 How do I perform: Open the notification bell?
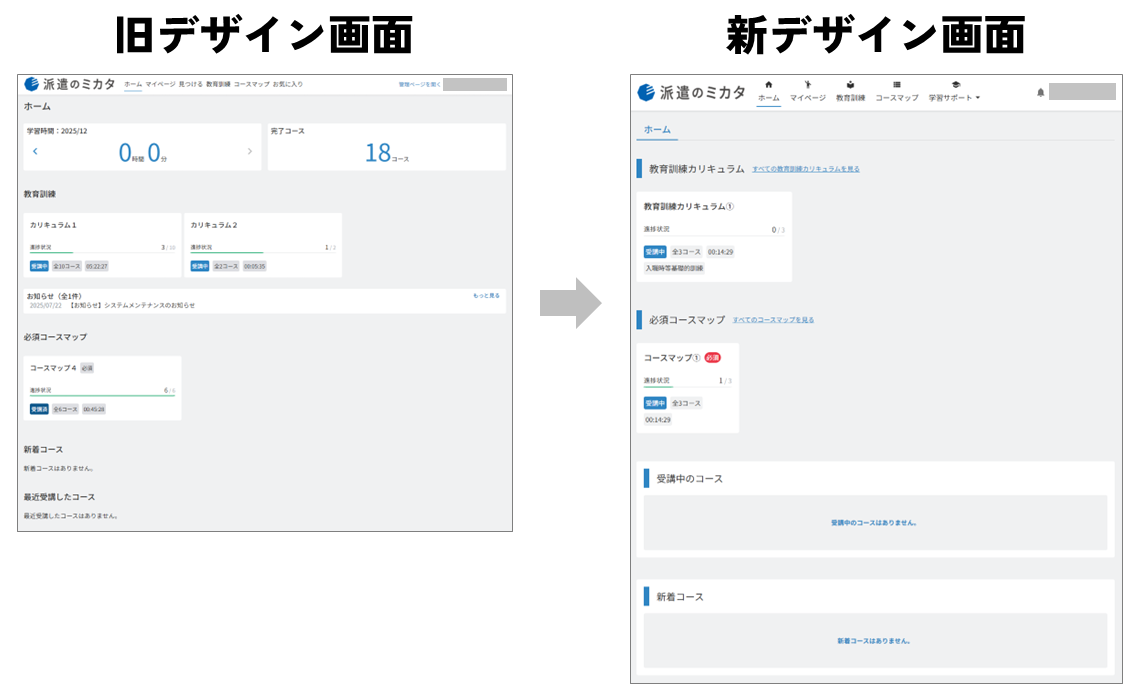(x=1041, y=92)
